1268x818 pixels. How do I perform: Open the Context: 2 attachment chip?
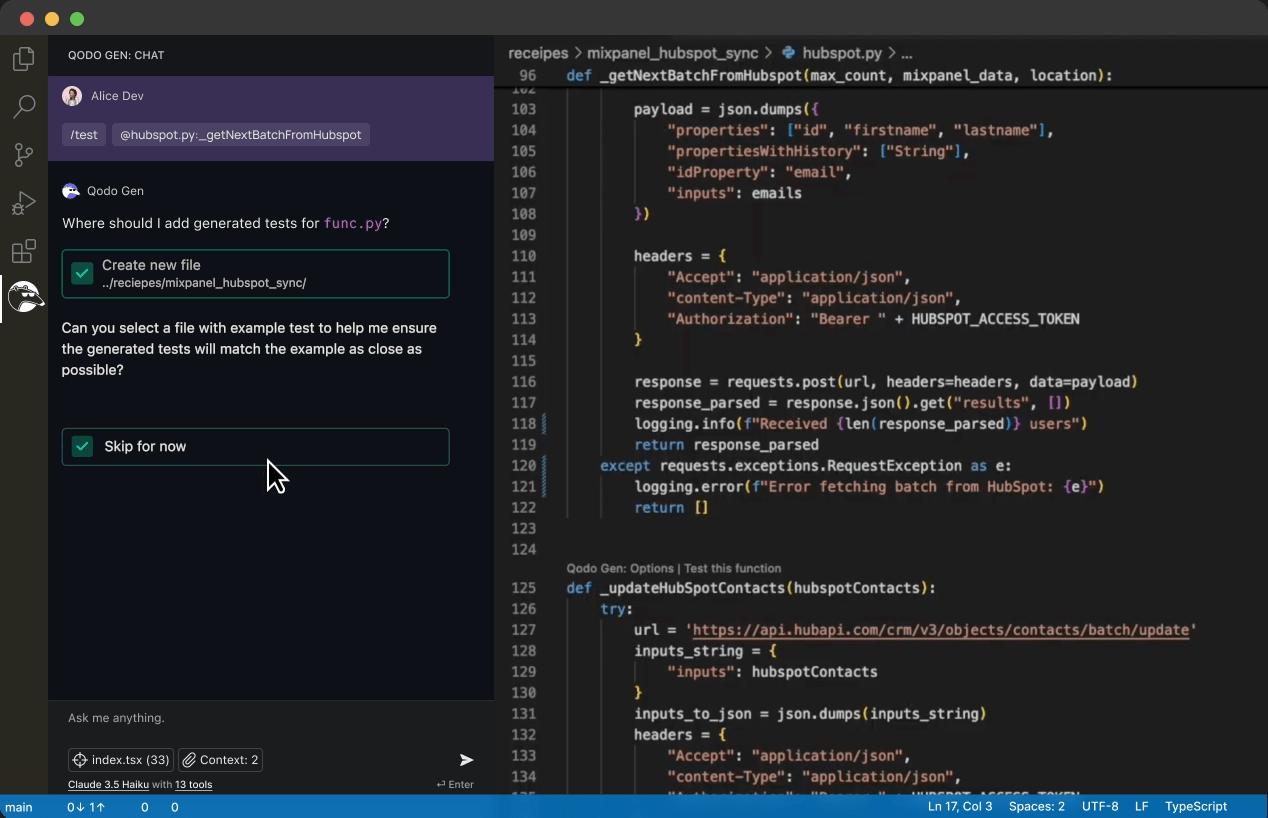pos(221,760)
